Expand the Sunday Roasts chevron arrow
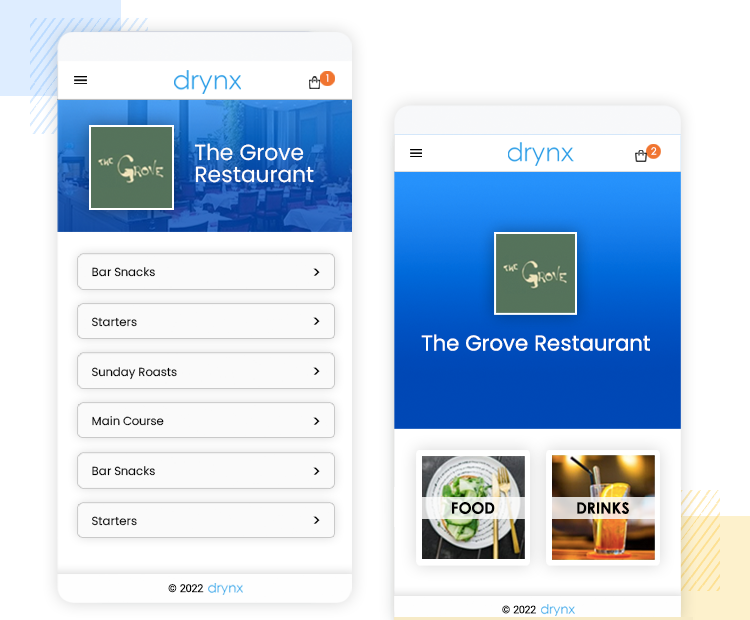Viewport: 750px width, 620px height. pyautogui.click(x=316, y=371)
